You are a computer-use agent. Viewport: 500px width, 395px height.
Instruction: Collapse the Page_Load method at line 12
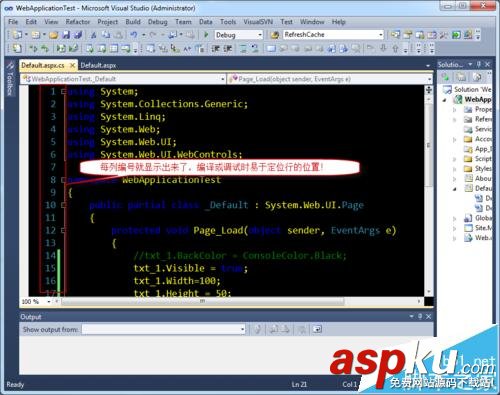click(x=63, y=230)
